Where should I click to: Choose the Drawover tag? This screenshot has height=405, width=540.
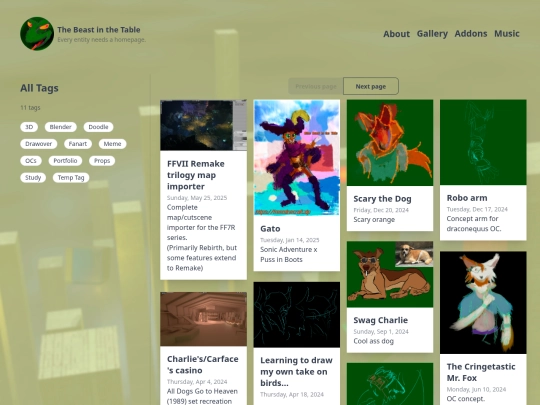pyautogui.click(x=39, y=144)
